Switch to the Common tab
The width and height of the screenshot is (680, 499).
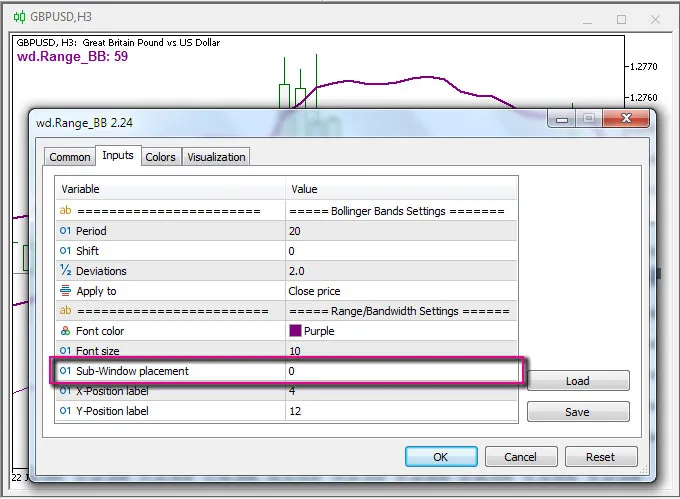click(x=70, y=157)
